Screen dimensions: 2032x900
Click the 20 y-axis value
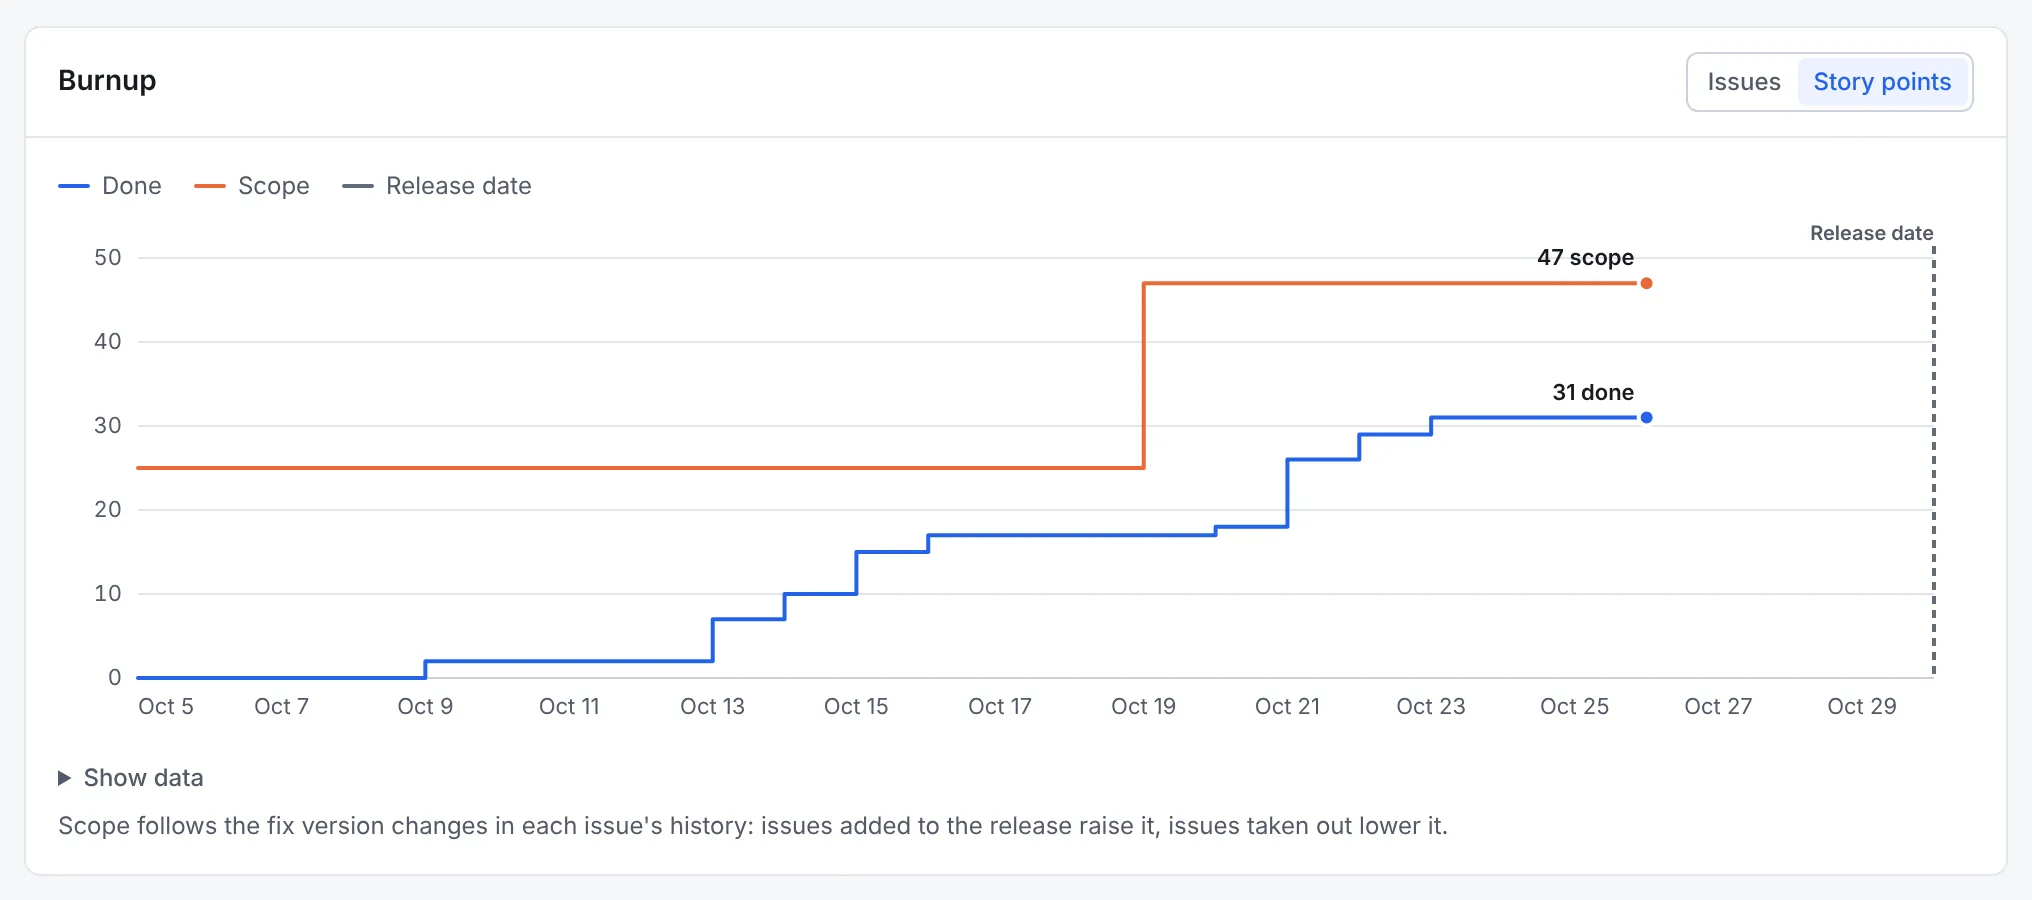click(x=108, y=510)
